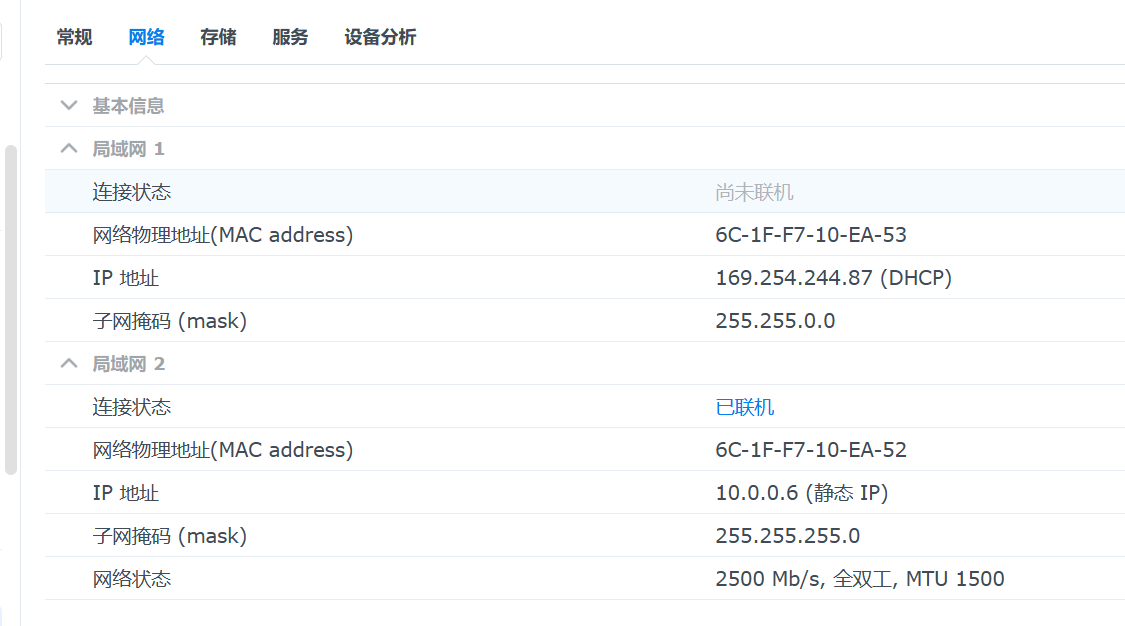
Task: Collapse the 局域网 2 section chevron
Action: 69,364
